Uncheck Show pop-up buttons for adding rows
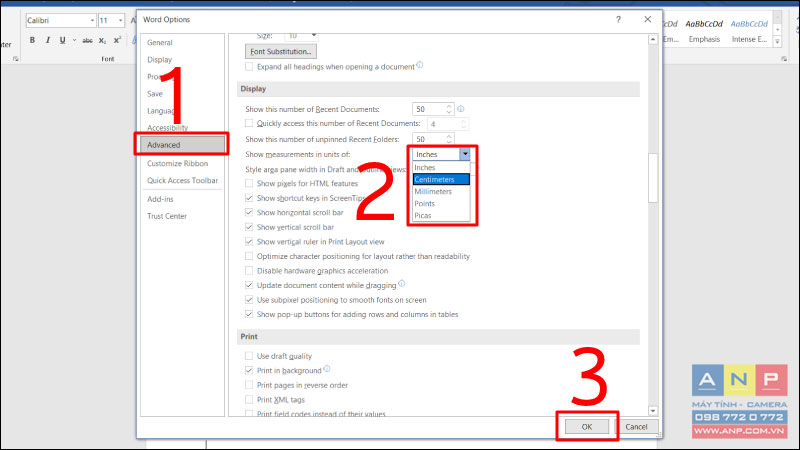800x450 pixels. (x=249, y=314)
